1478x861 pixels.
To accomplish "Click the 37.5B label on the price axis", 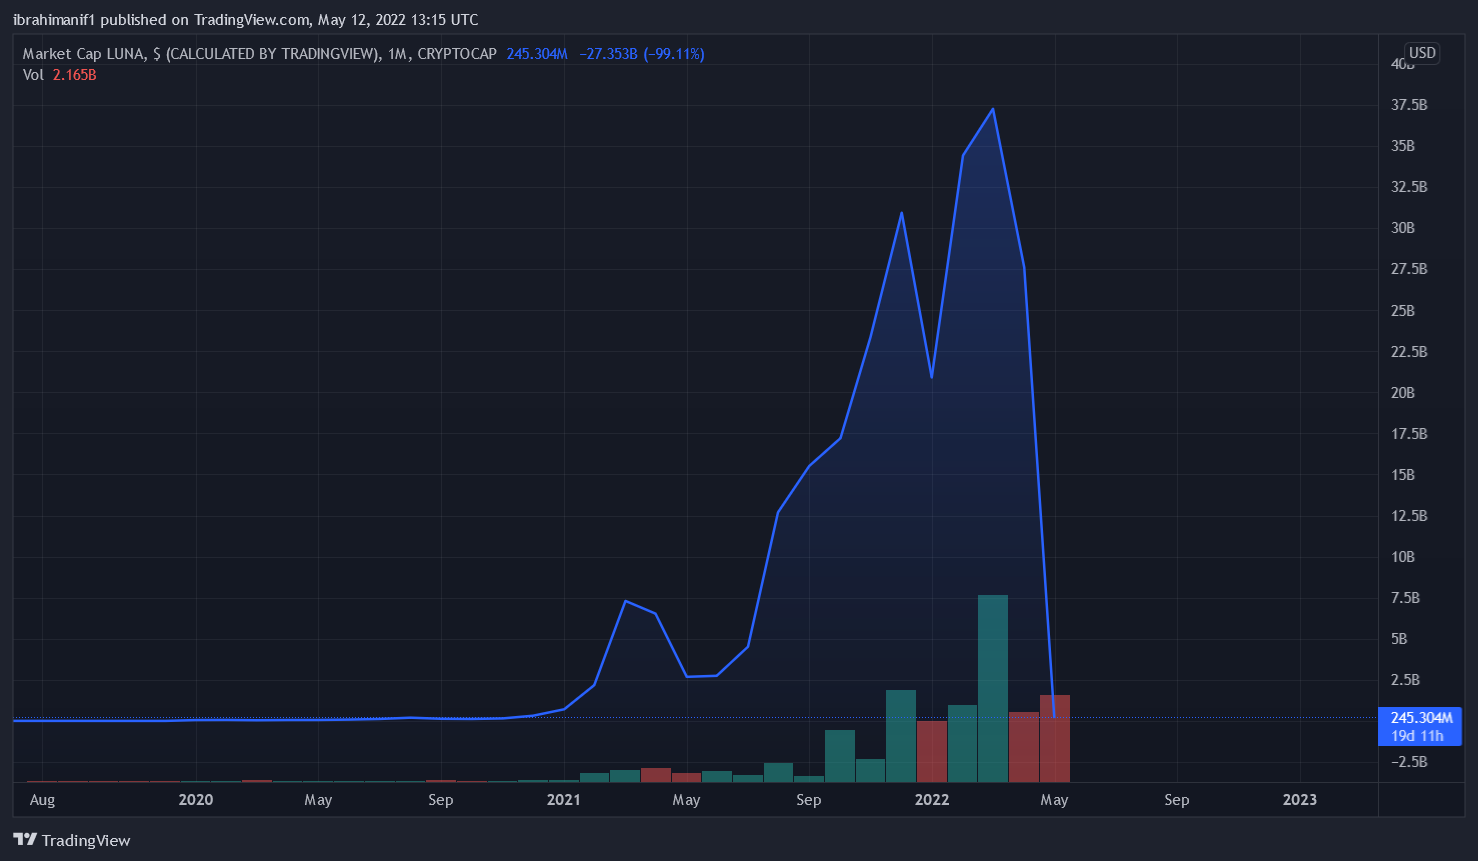I will (x=1408, y=105).
